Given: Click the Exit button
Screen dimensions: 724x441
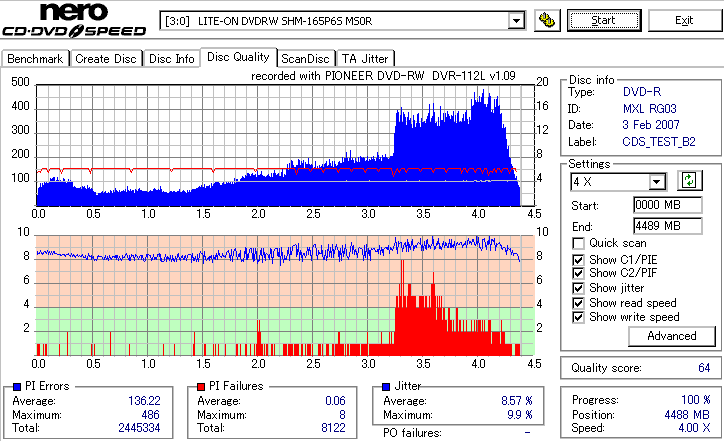Looking at the screenshot, I should pos(684,21).
